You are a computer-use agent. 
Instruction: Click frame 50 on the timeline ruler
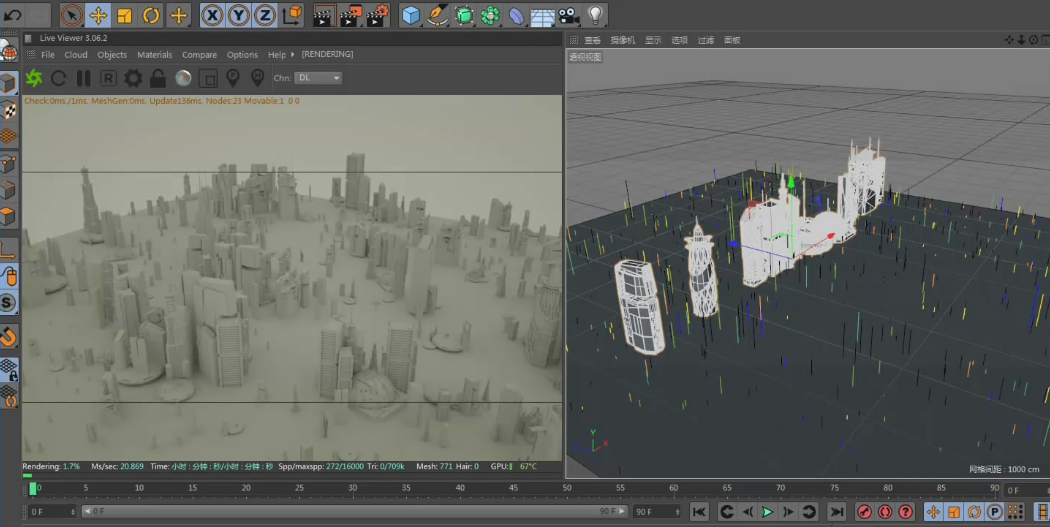tap(566, 489)
